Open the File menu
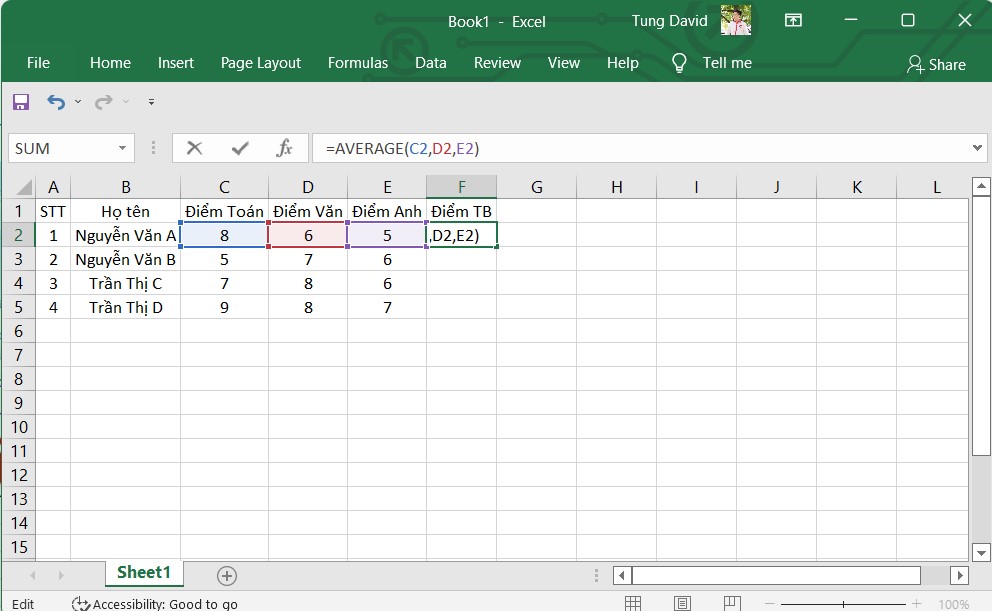 pos(38,63)
